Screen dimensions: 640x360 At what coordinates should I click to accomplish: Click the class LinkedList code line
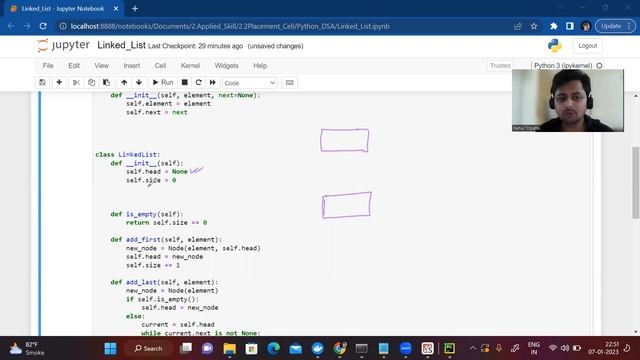point(128,155)
